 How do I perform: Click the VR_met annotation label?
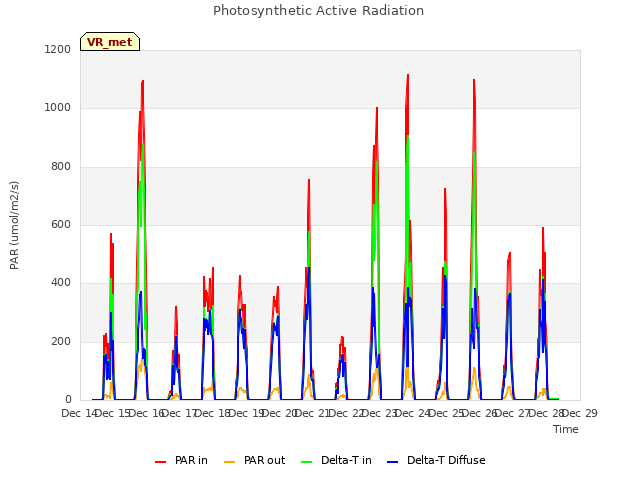(110, 42)
